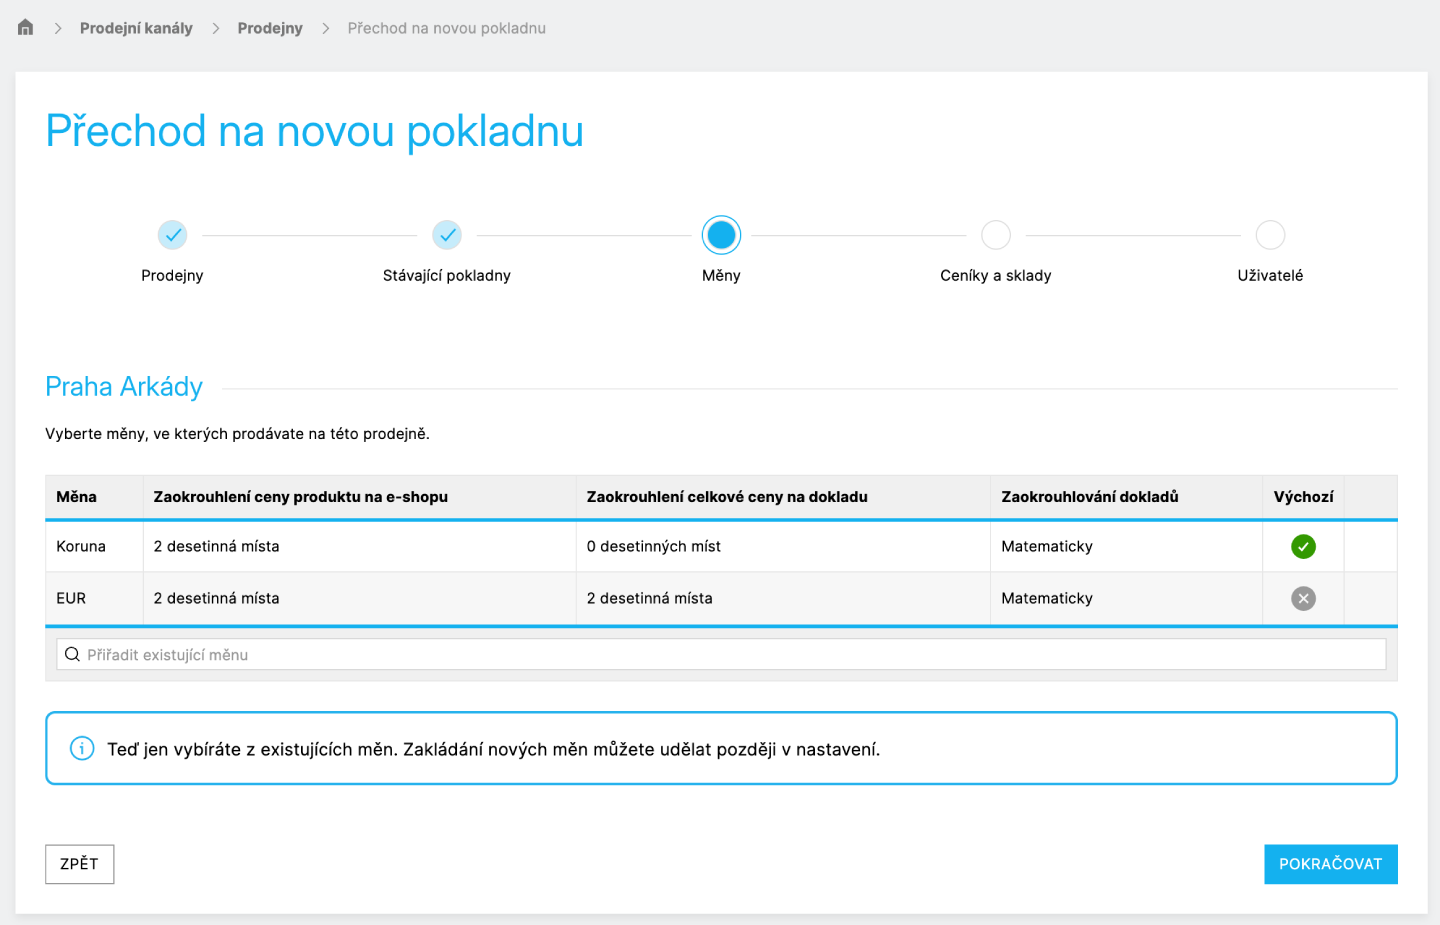
Task: Set EUR as default currency
Action: pyautogui.click(x=1303, y=598)
